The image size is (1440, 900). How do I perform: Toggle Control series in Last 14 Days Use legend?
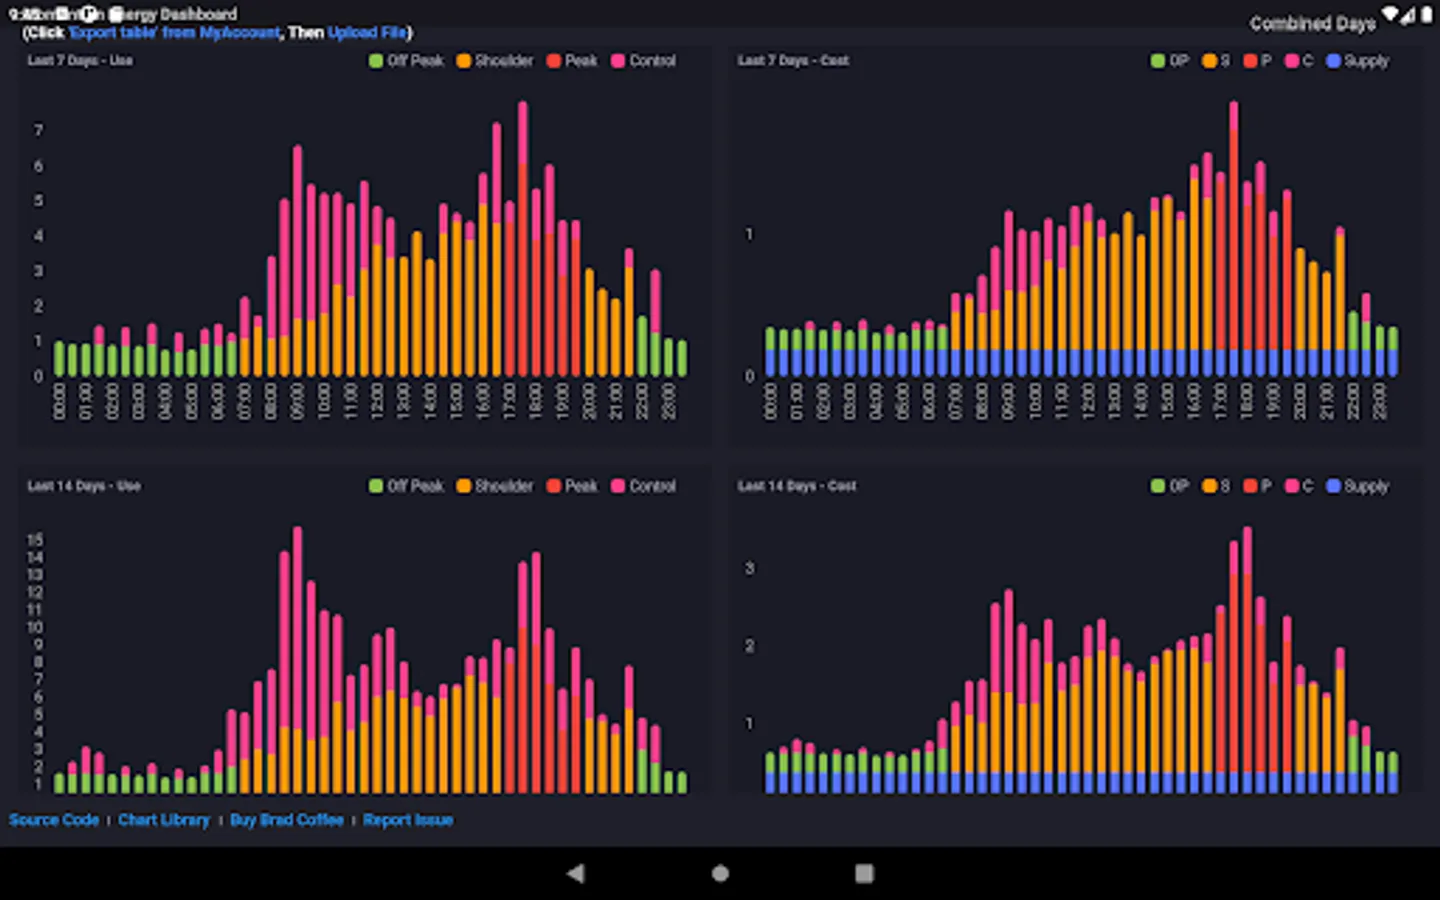coord(643,486)
